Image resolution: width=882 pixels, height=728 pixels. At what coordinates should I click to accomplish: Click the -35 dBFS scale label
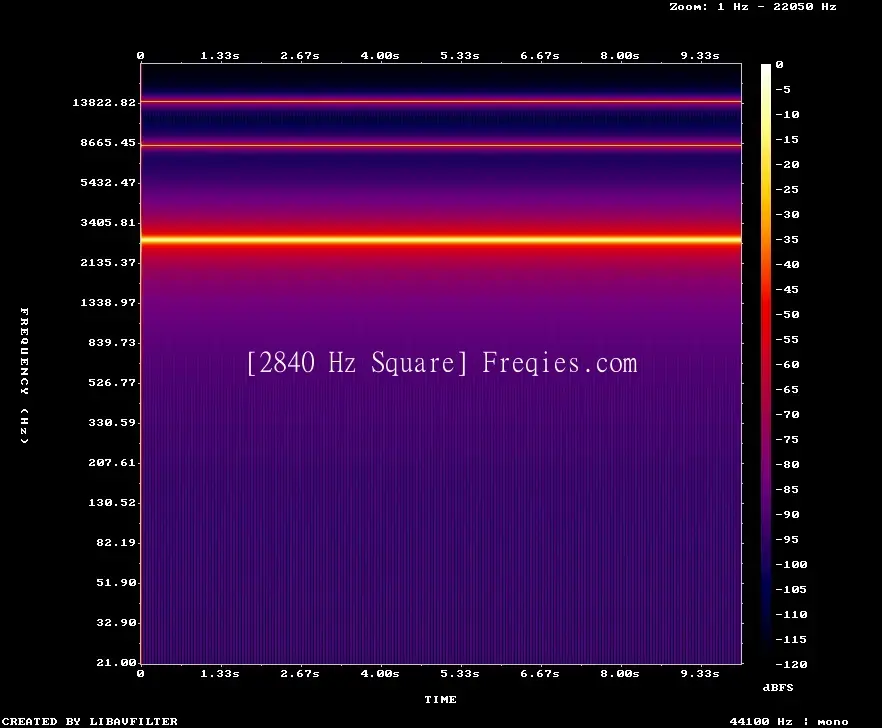(x=787, y=240)
